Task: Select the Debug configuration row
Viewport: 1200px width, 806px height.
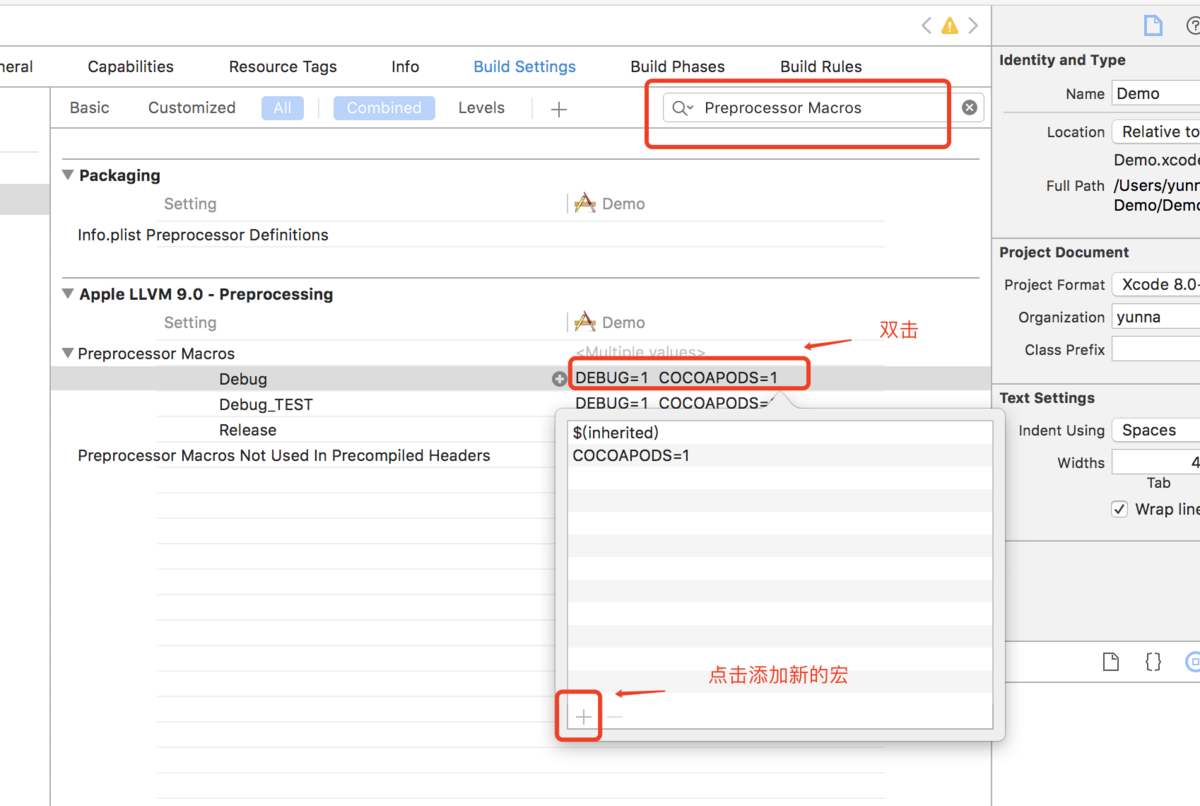Action: tap(243, 379)
